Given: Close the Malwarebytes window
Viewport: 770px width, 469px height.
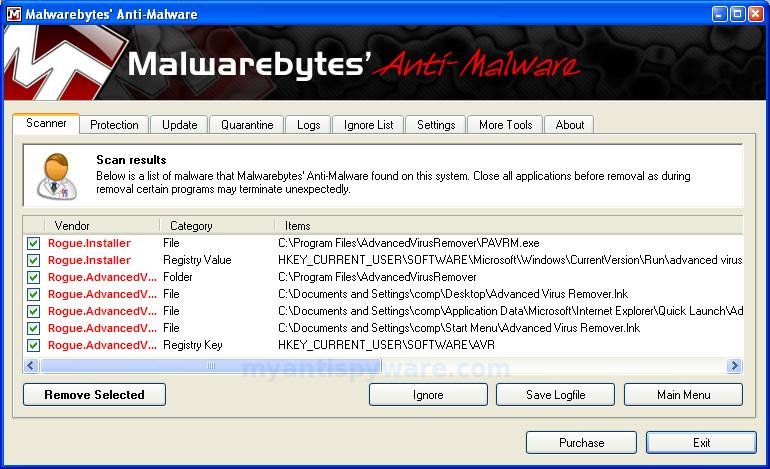Looking at the screenshot, I should [x=755, y=14].
